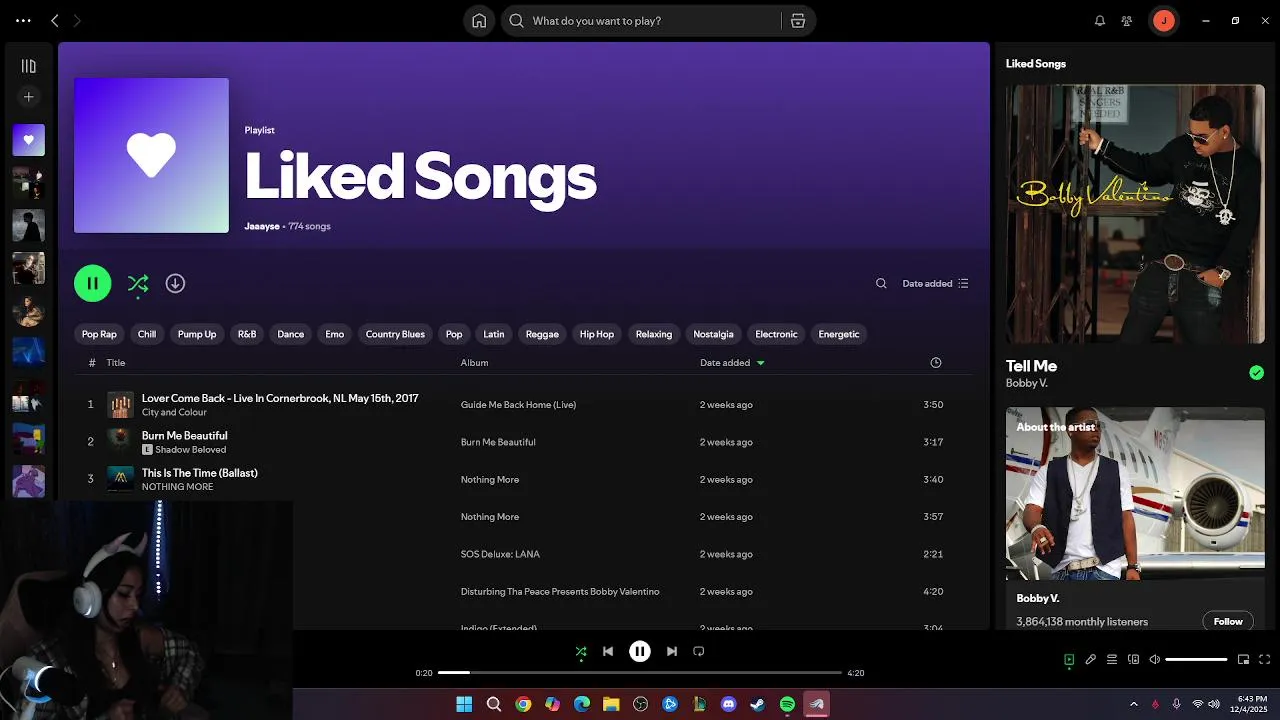This screenshot has height=720, width=1280.
Task: Select the Country Blues filter chip
Action: (395, 334)
